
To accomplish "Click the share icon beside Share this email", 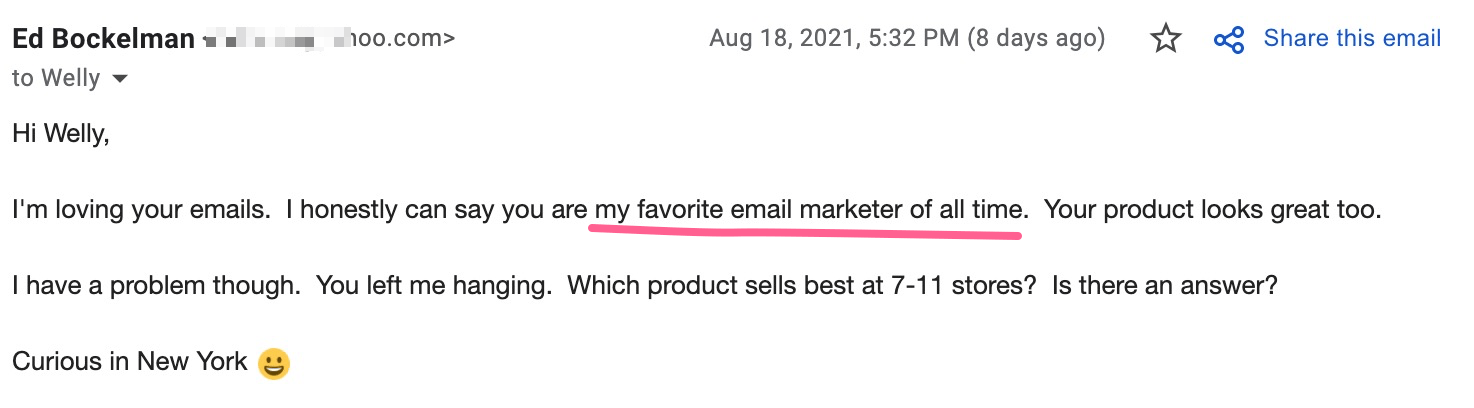I will click(1228, 40).
